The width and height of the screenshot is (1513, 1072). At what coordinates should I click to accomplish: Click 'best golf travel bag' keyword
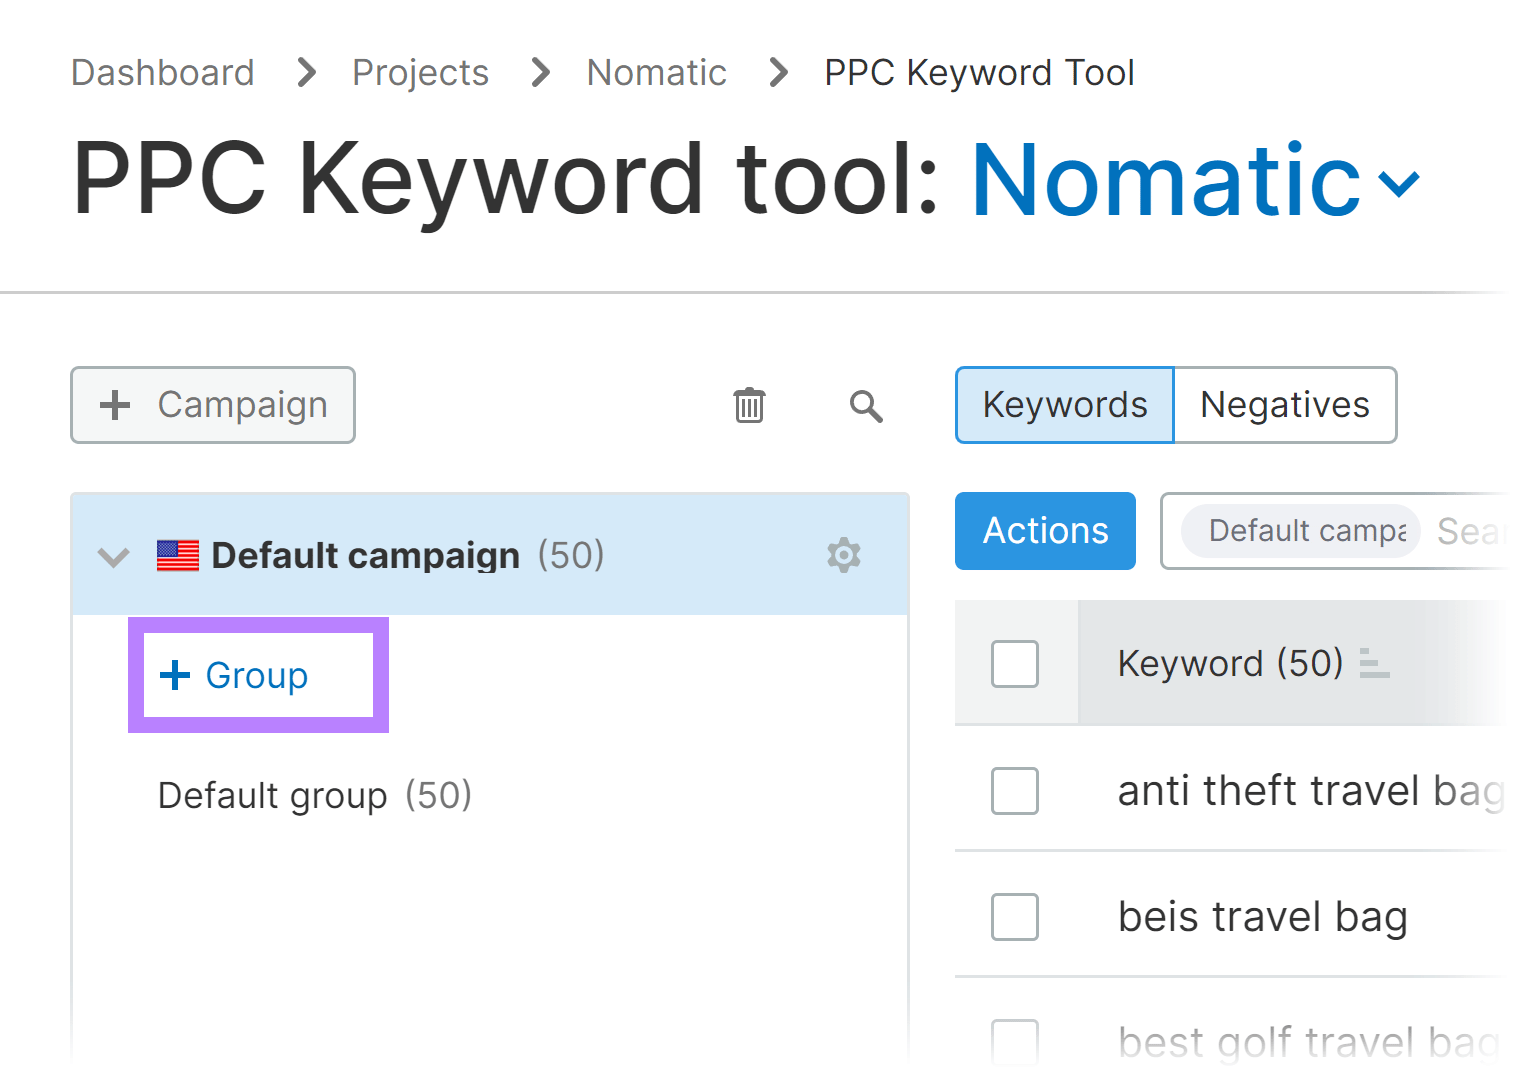pos(1308,1043)
